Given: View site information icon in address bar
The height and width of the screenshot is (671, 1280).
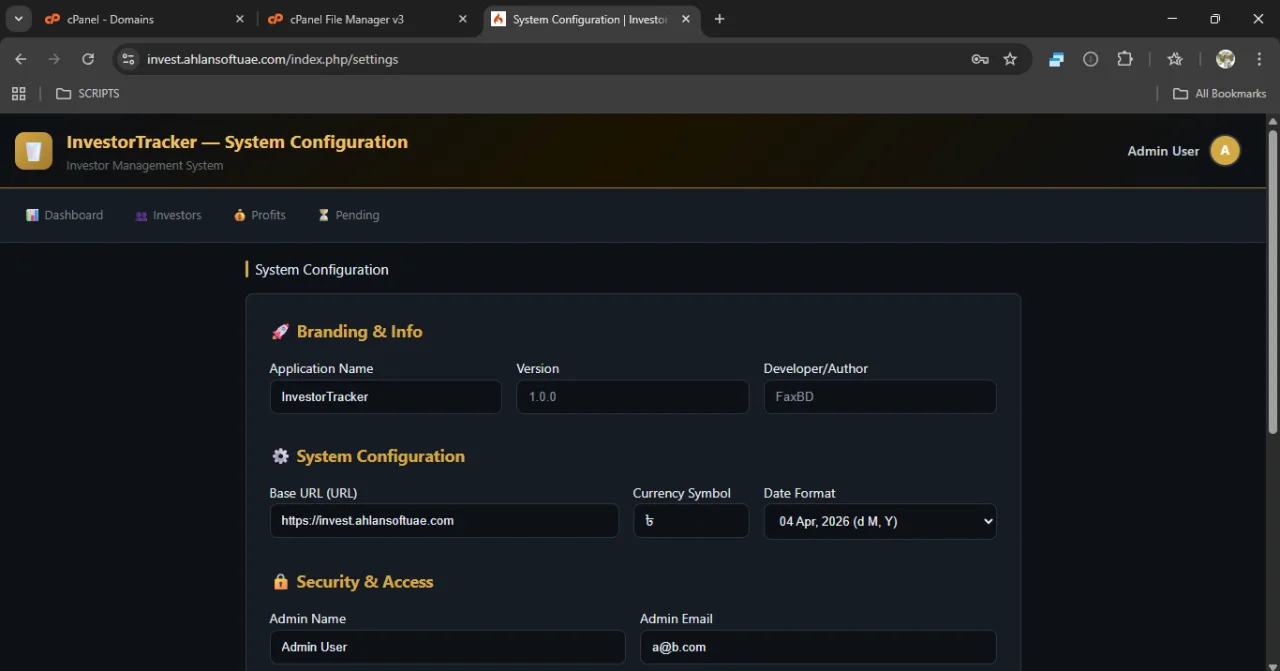Looking at the screenshot, I should (x=128, y=59).
